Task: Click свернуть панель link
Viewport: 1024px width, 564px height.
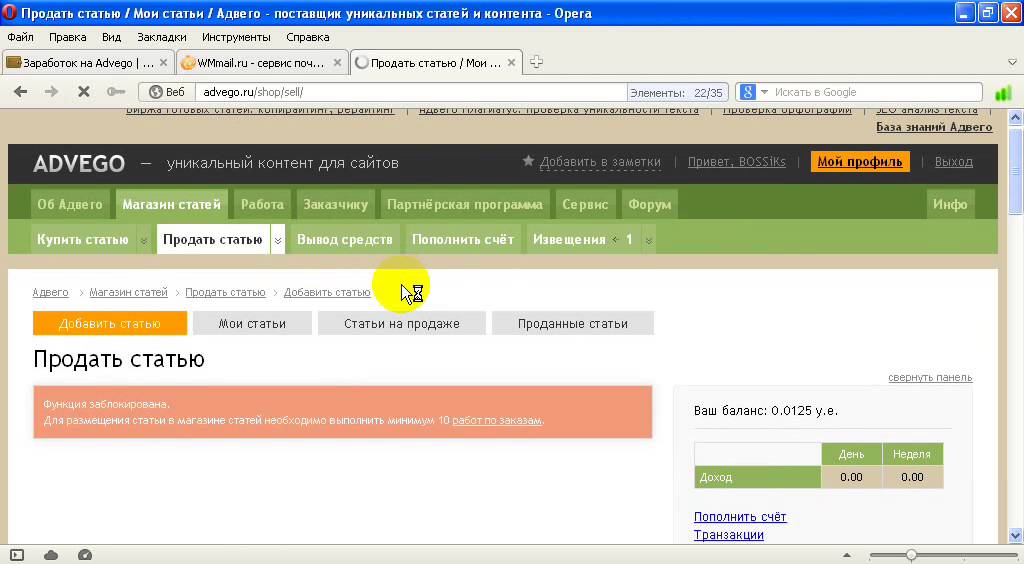Action: [930, 377]
